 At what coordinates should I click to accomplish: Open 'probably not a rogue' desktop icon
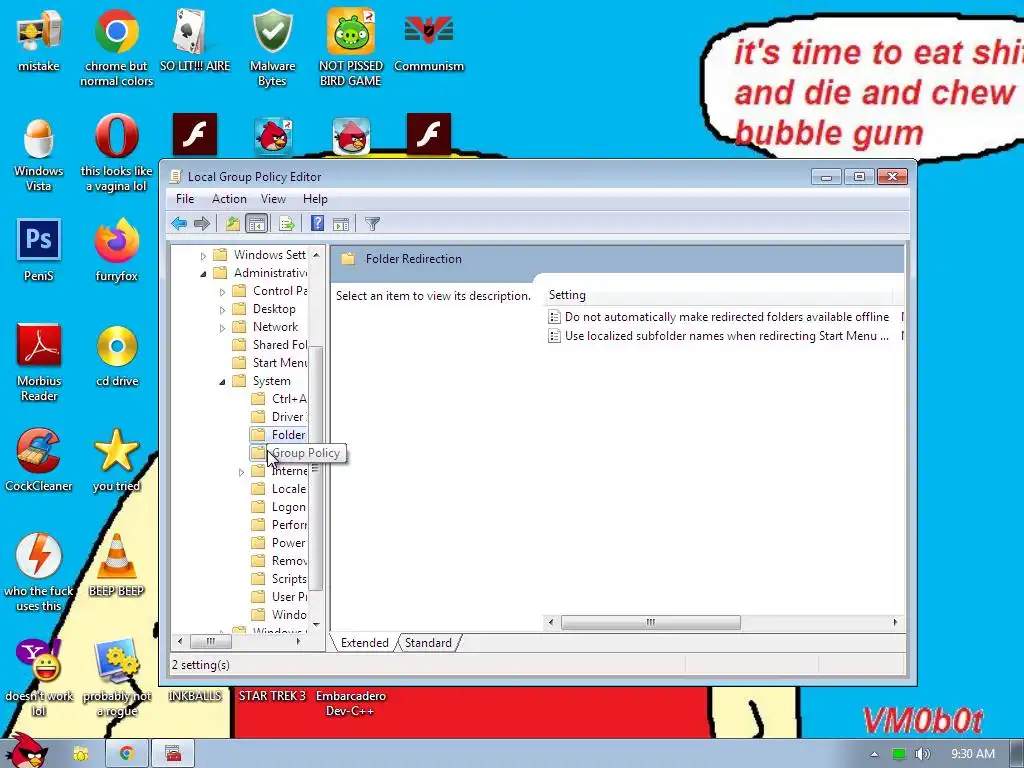(116, 678)
